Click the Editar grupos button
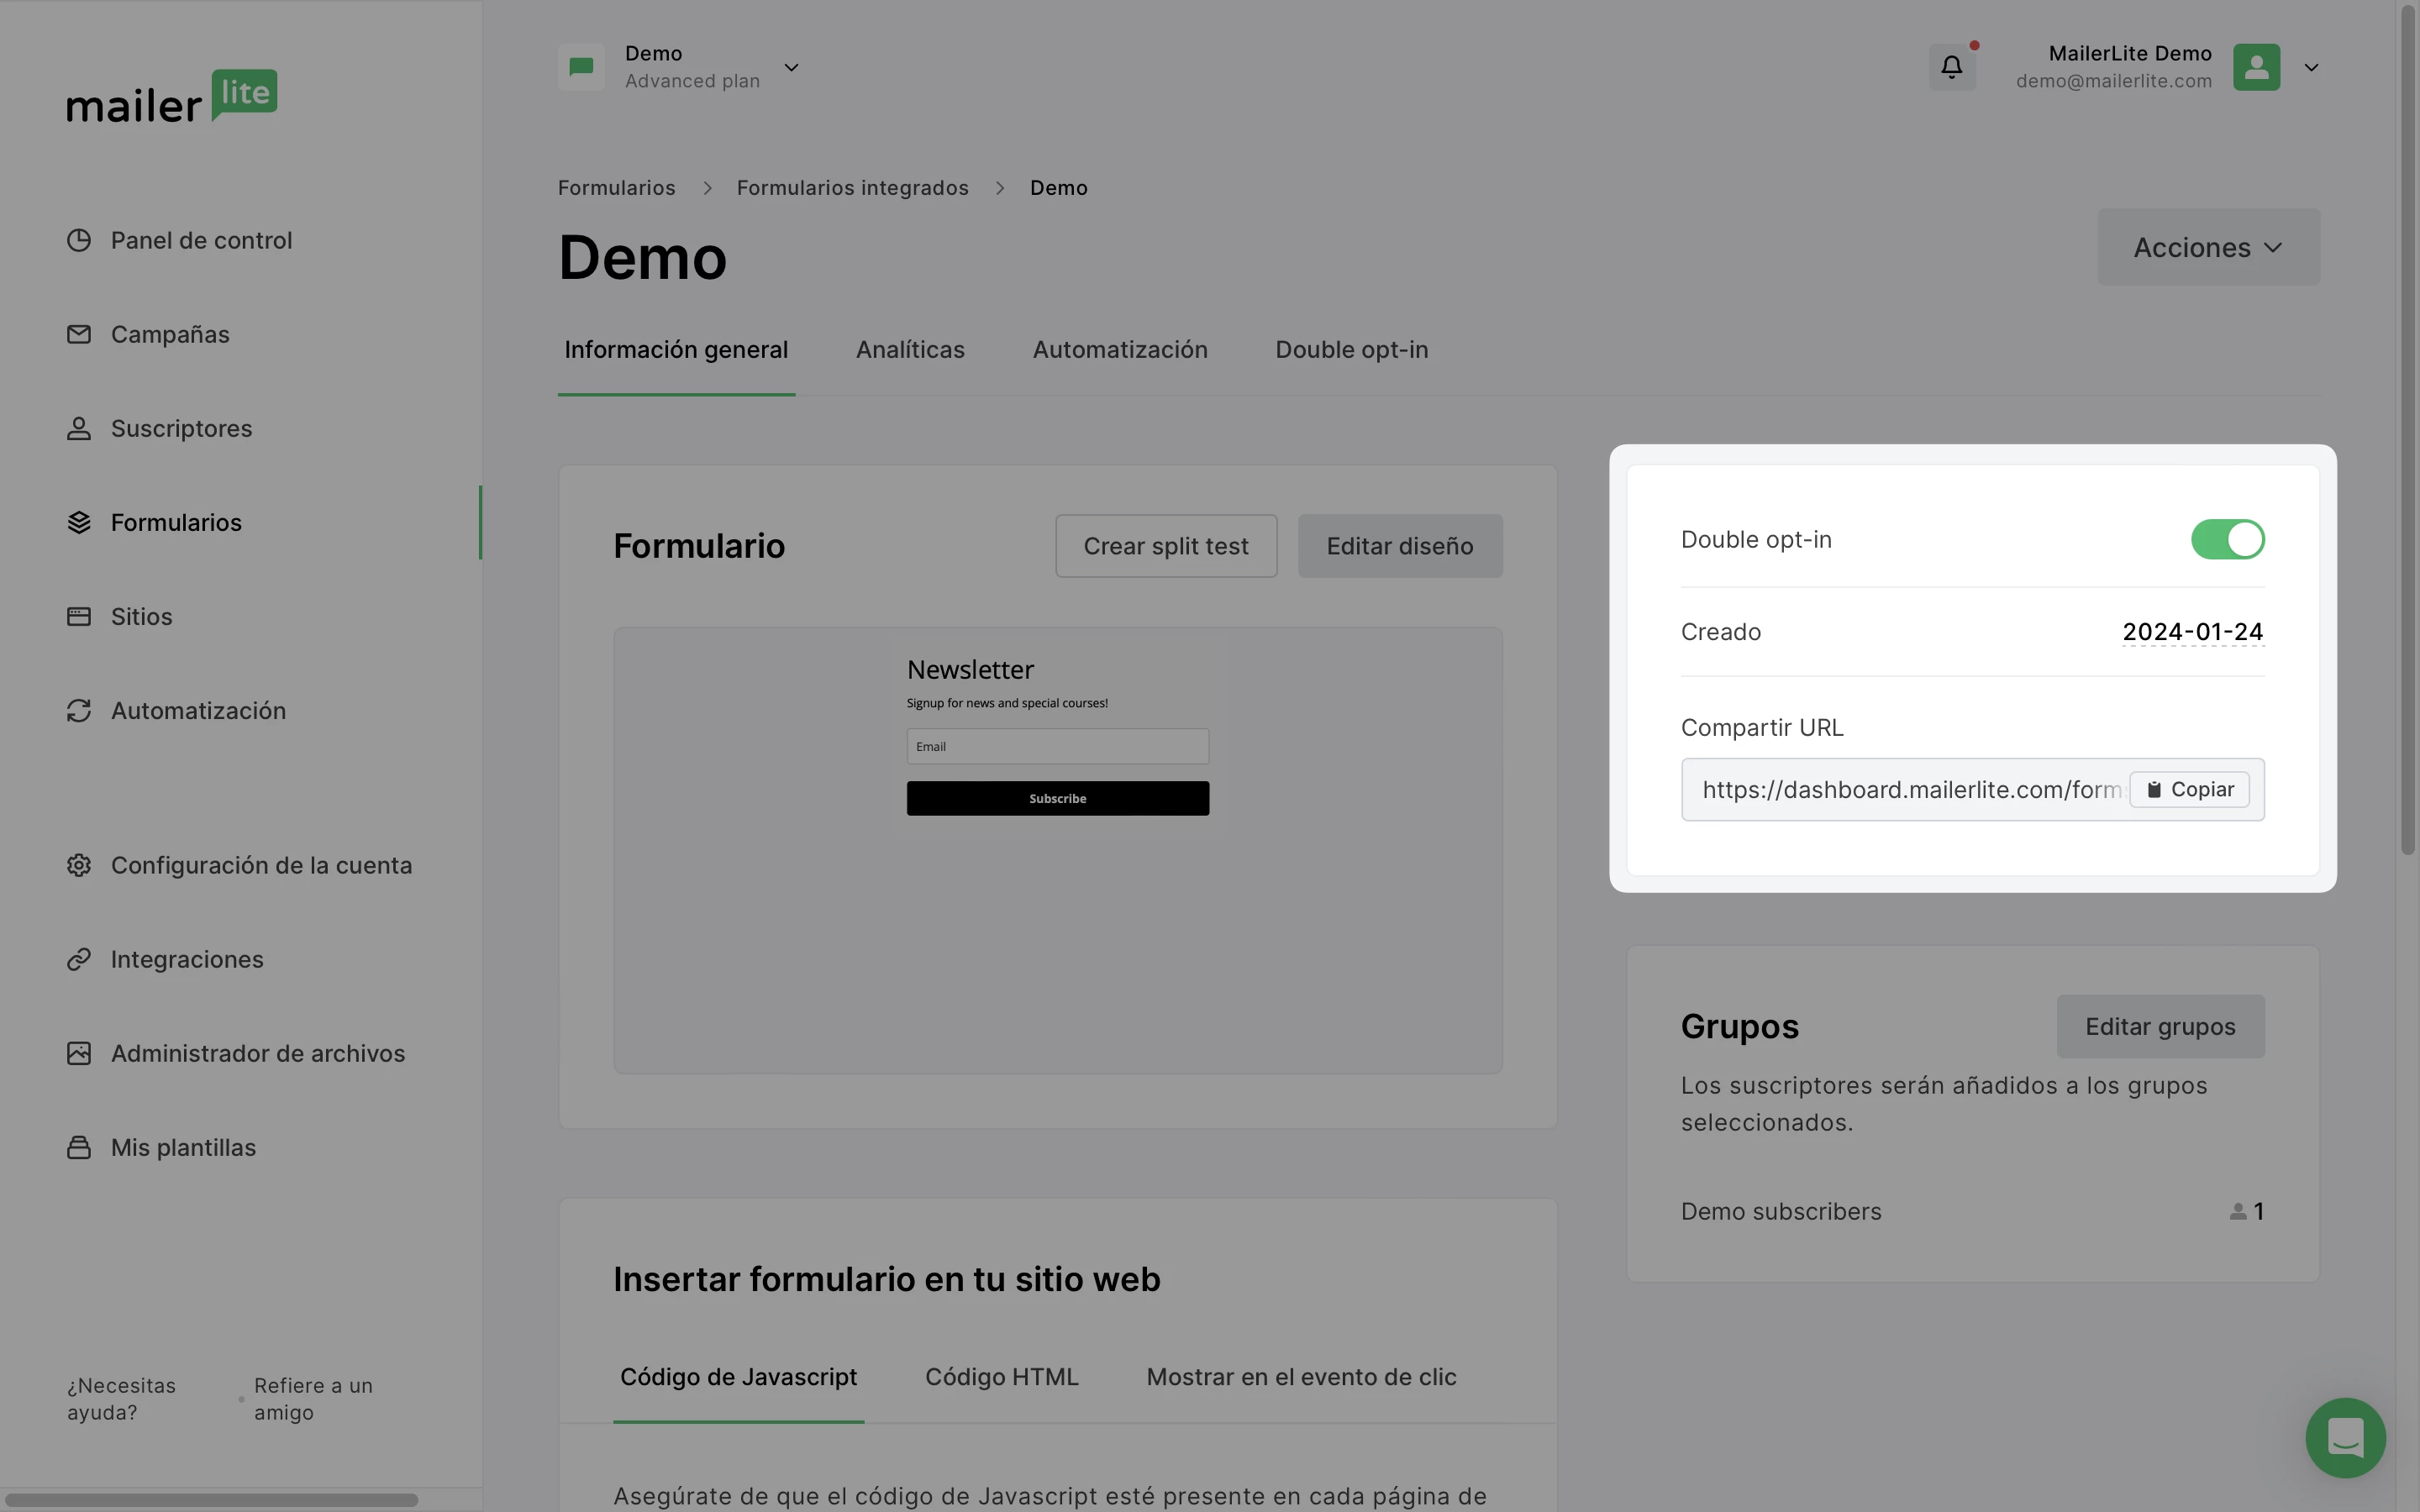2420x1512 pixels. pyautogui.click(x=2159, y=1026)
